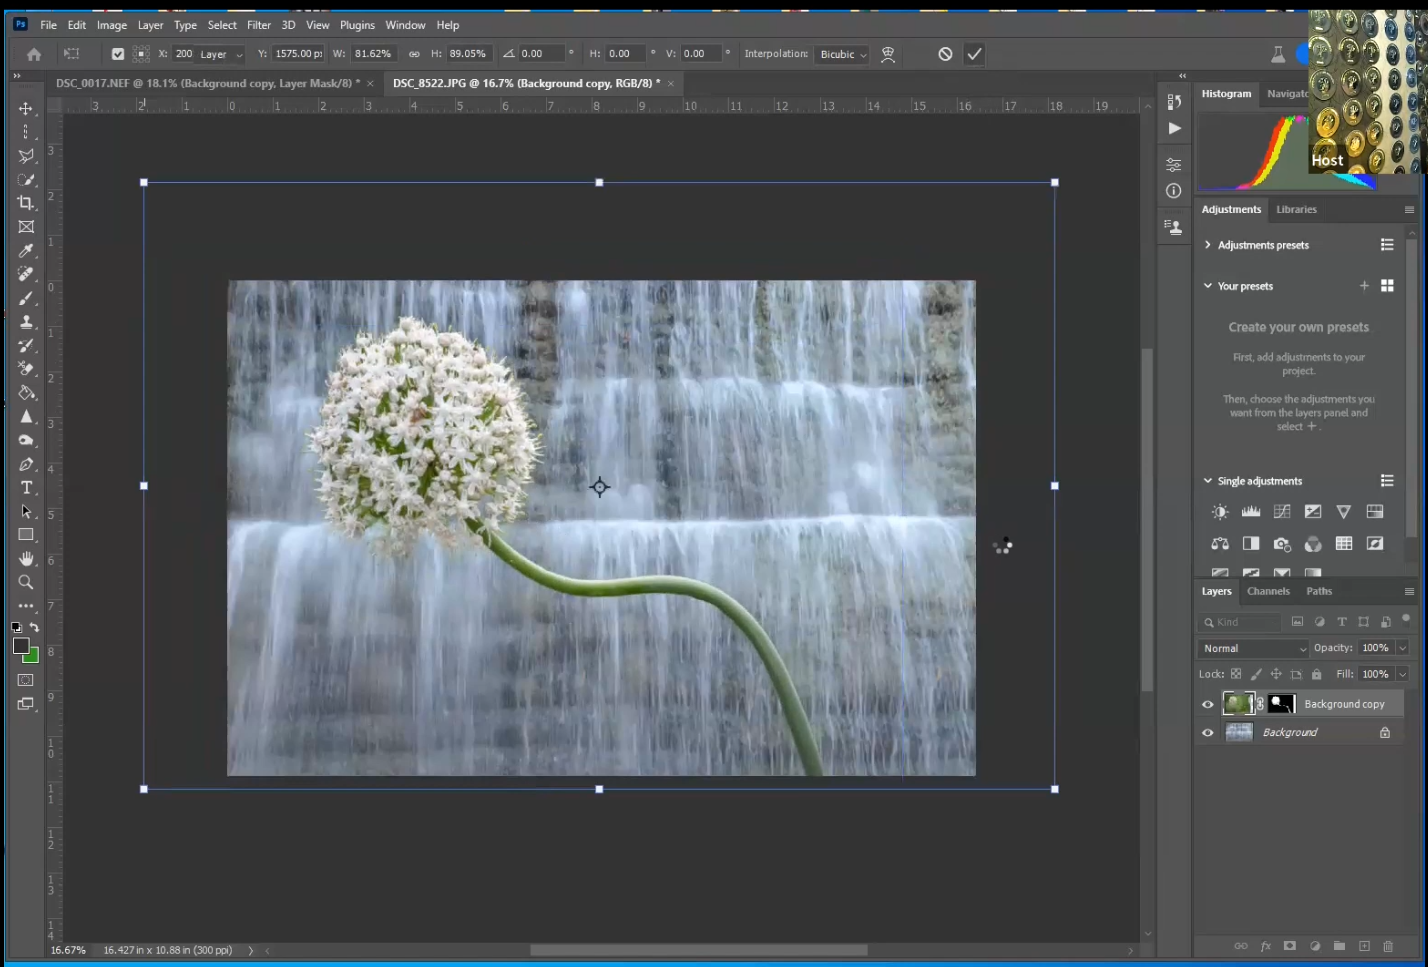1428x967 pixels.
Task: Commit the transform with the checkmark
Action: click(x=974, y=54)
